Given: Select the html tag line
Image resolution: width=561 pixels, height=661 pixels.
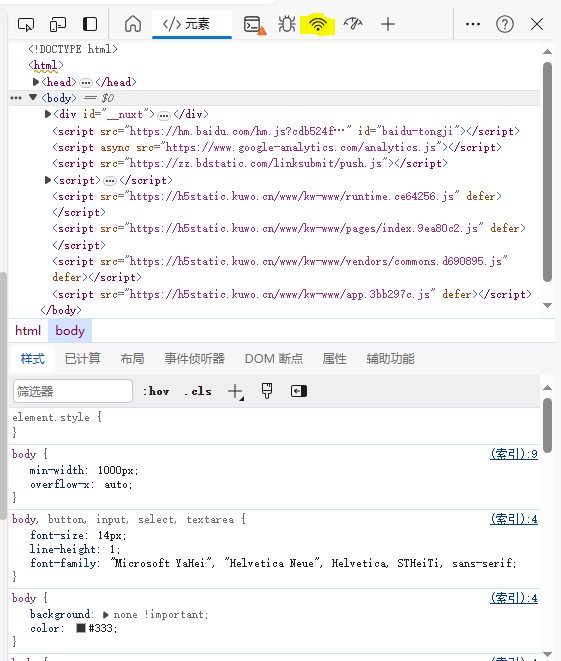Looking at the screenshot, I should [x=46, y=65].
